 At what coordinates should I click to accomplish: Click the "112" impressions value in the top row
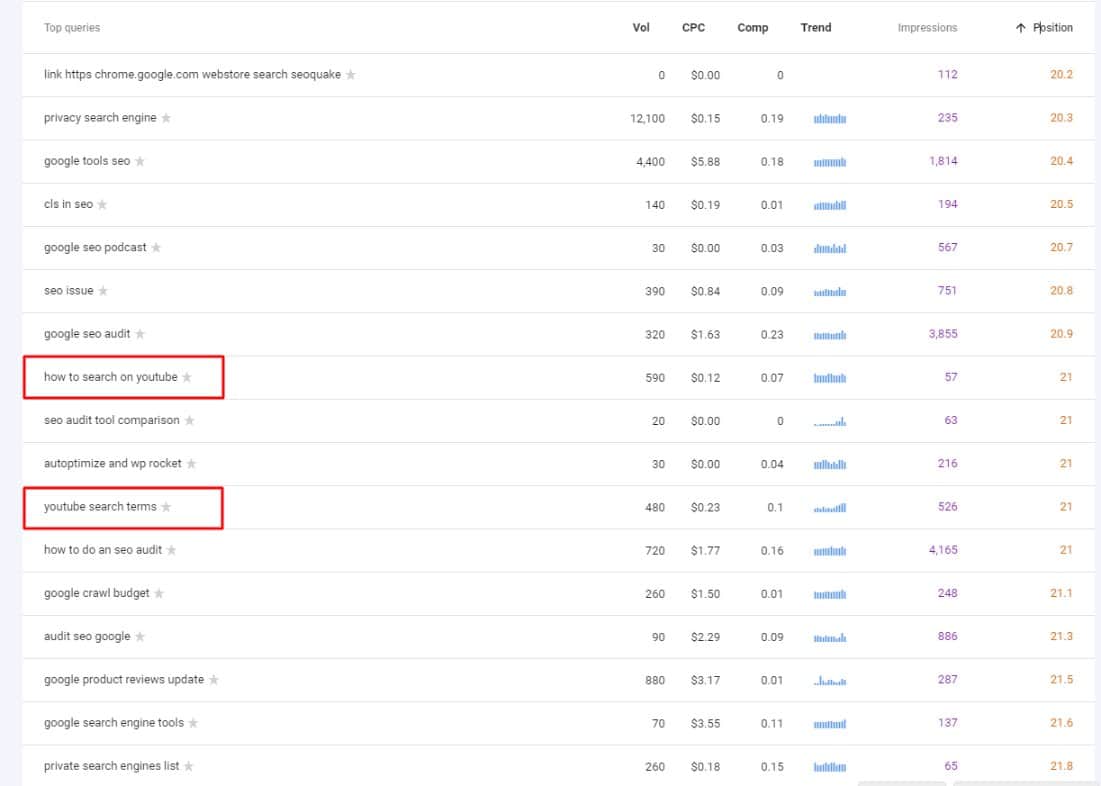948,74
